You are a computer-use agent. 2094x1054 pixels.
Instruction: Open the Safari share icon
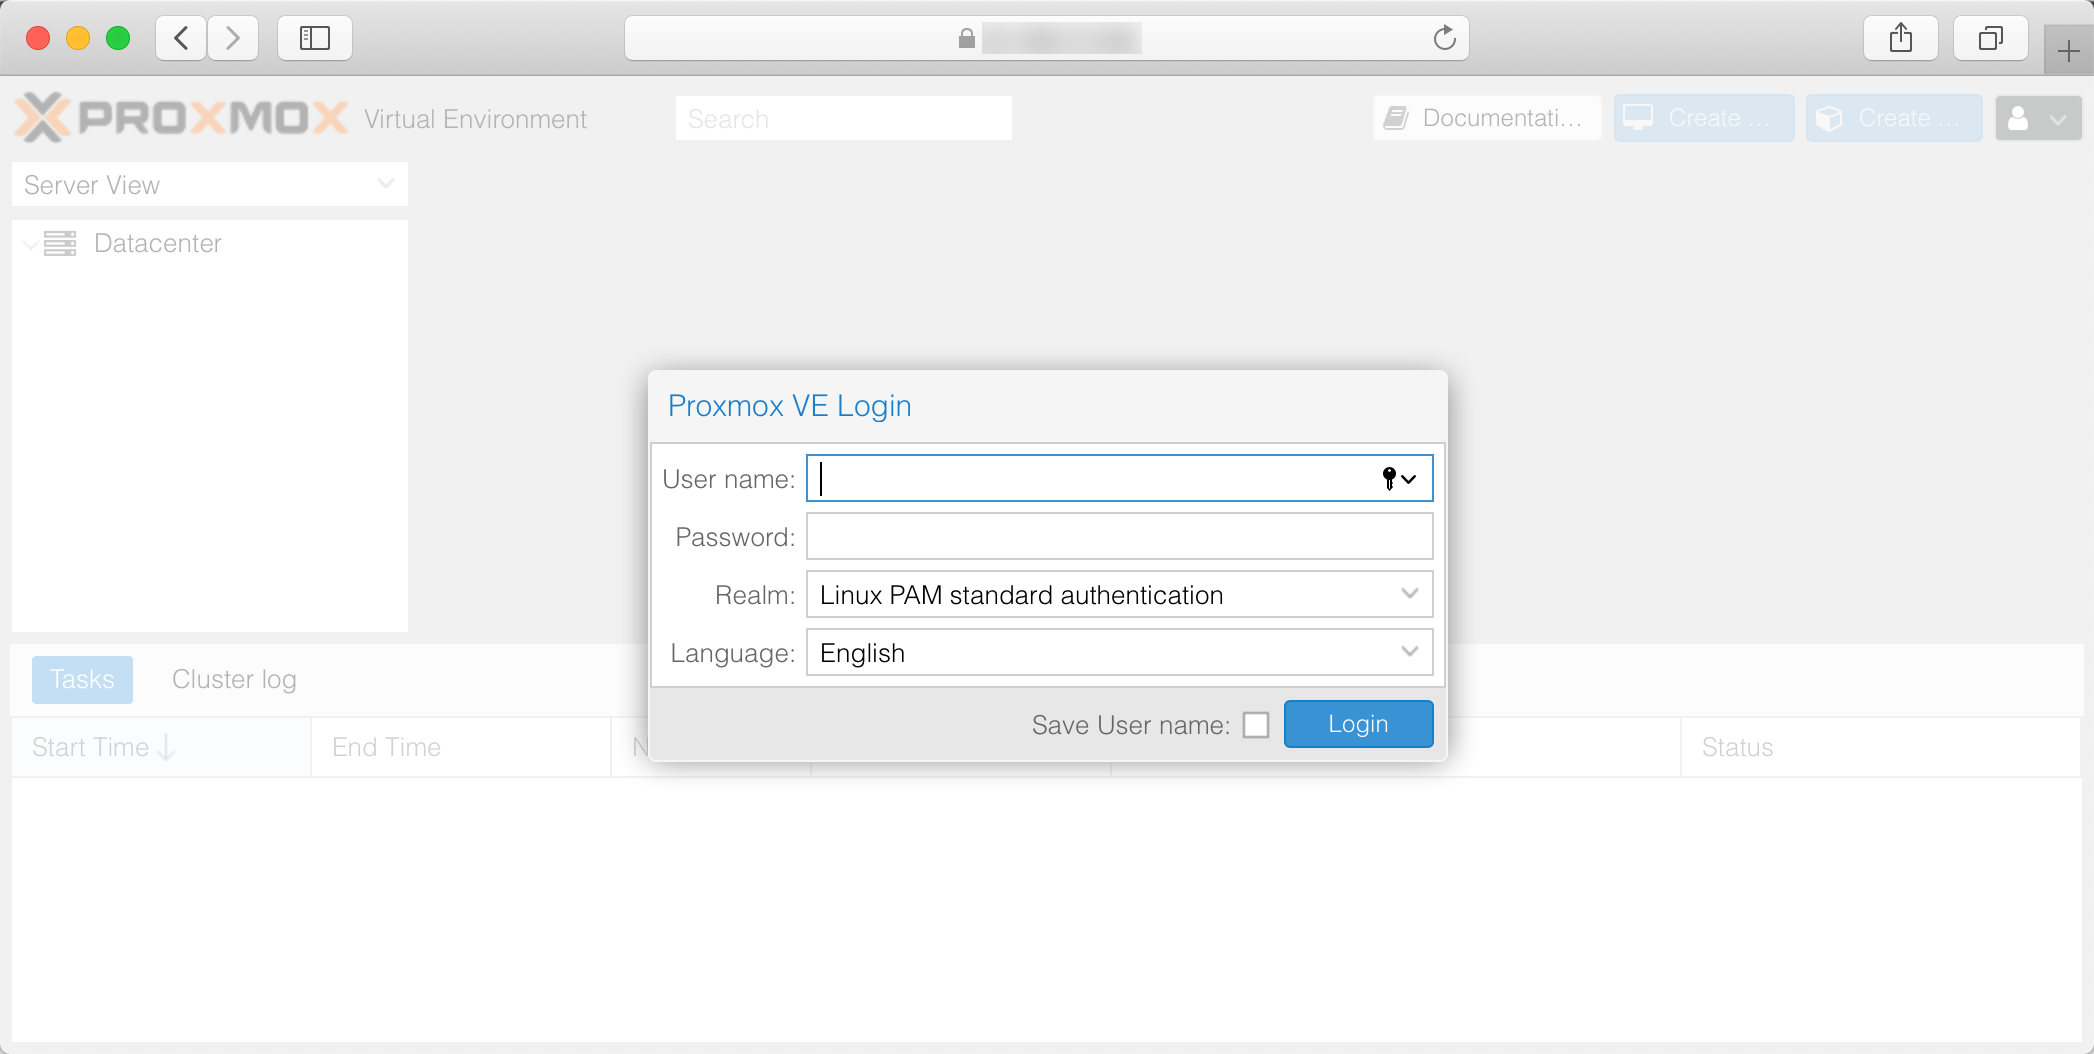tap(1900, 38)
